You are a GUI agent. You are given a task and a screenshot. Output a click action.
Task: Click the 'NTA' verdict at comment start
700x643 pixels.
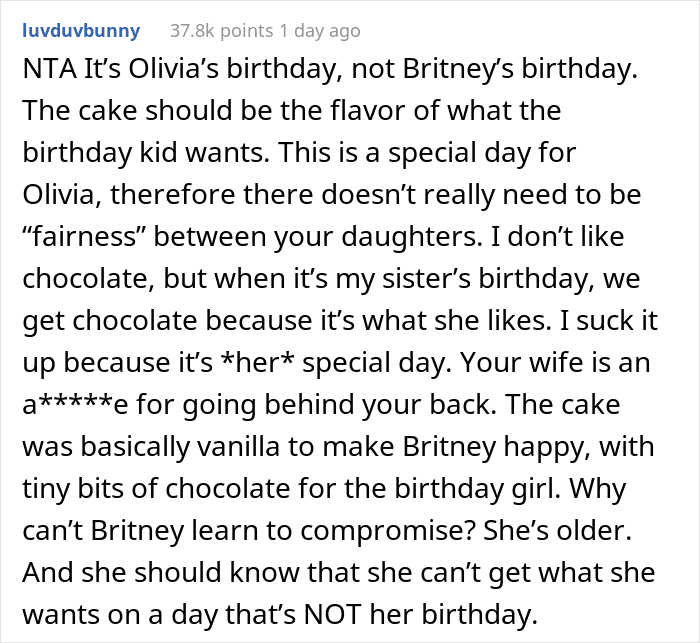[49, 69]
